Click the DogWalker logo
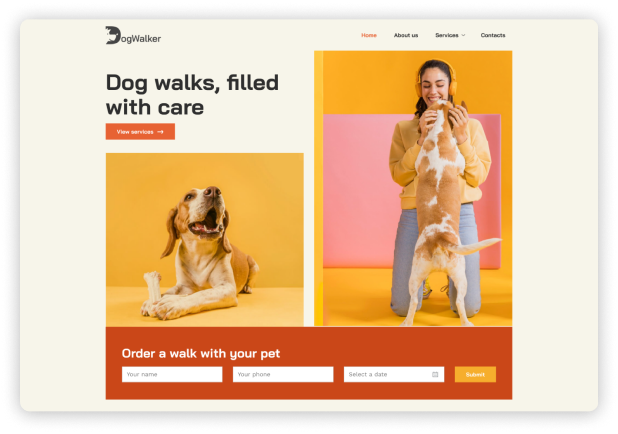 click(133, 35)
